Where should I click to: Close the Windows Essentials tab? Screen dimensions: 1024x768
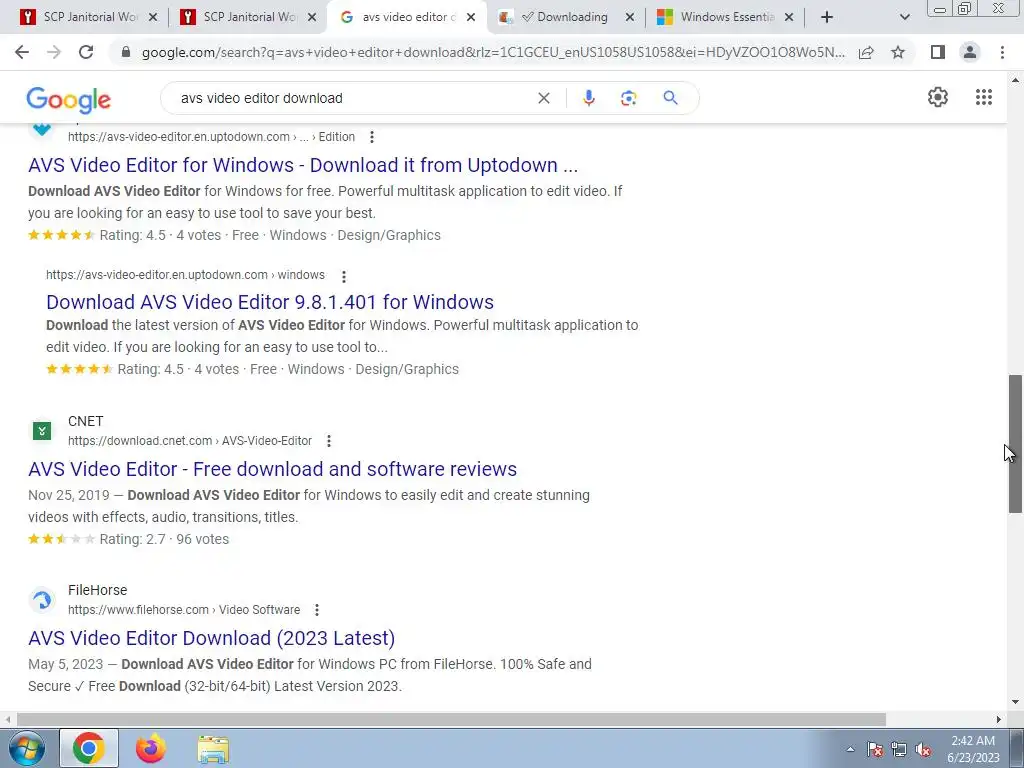tap(789, 17)
